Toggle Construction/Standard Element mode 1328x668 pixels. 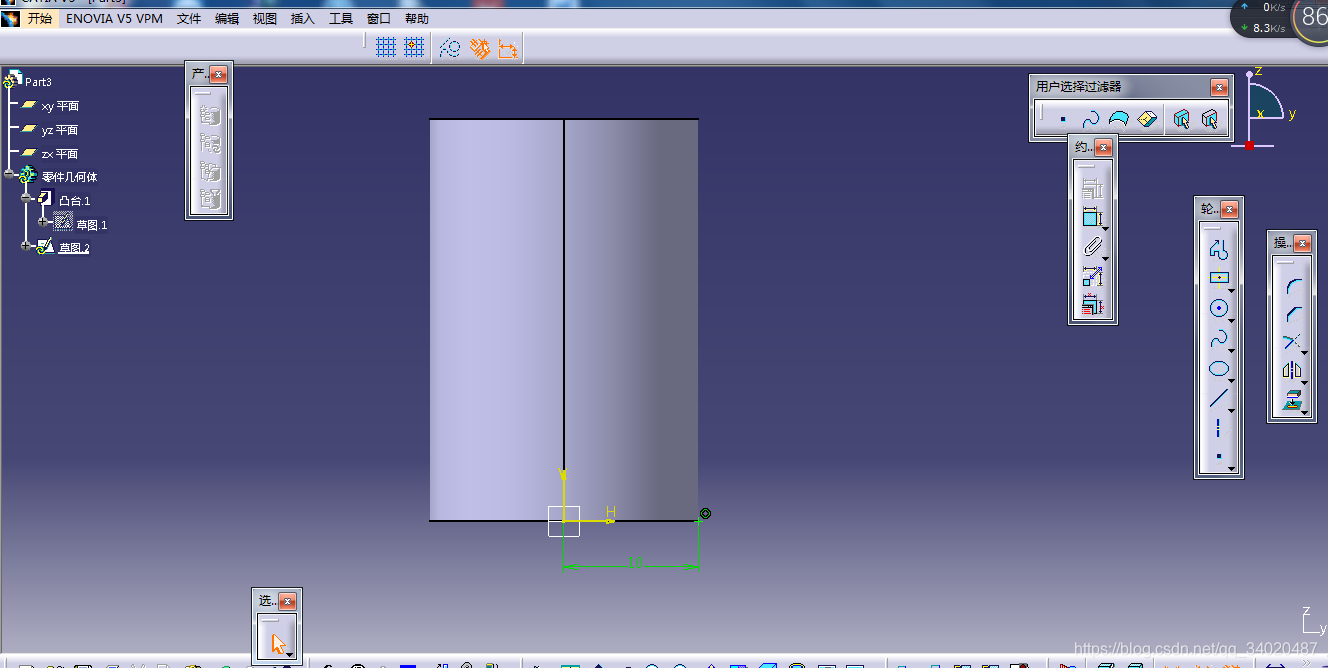450,47
